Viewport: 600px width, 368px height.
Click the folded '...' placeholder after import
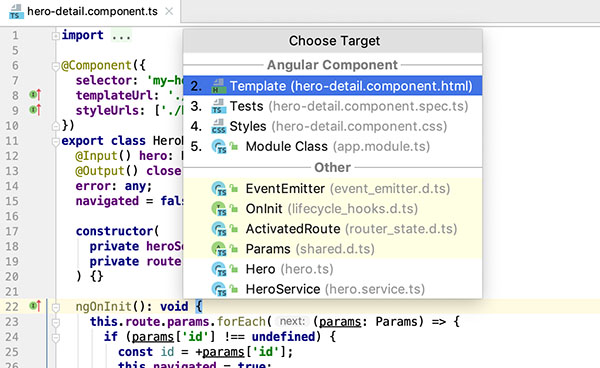pyautogui.click(x=121, y=36)
